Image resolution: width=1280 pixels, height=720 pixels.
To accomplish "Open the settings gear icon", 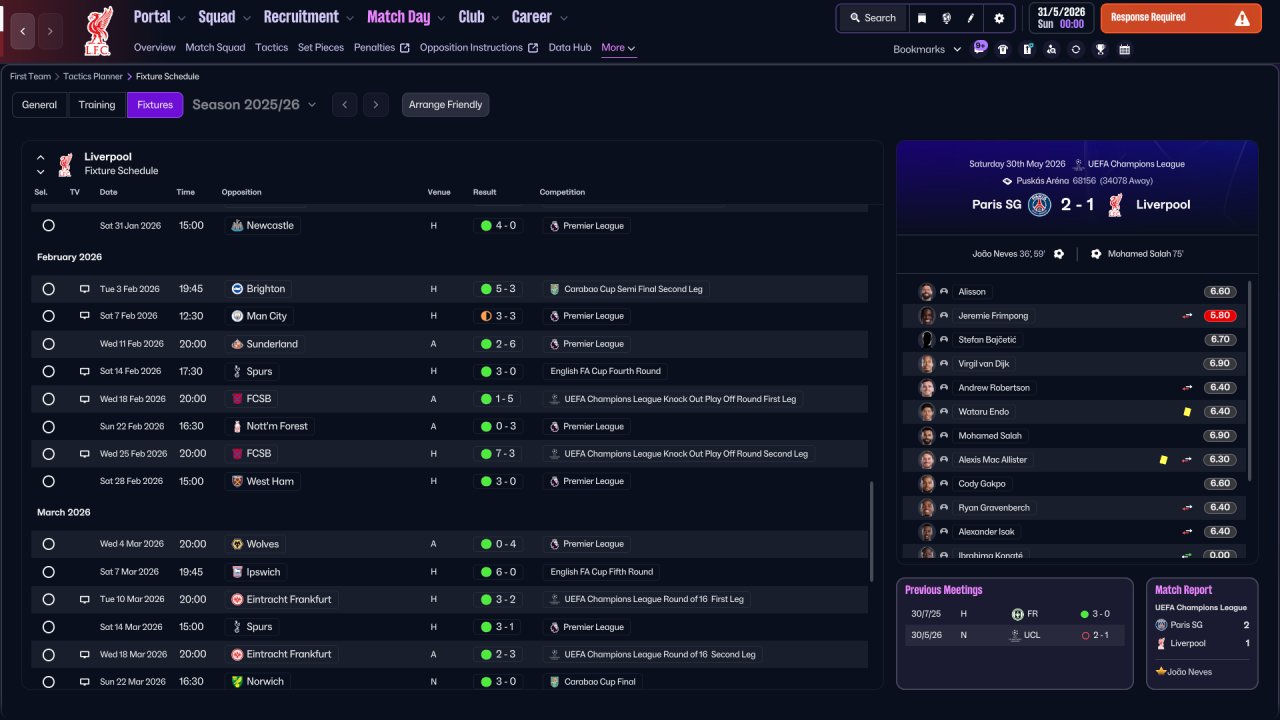I will click(999, 18).
